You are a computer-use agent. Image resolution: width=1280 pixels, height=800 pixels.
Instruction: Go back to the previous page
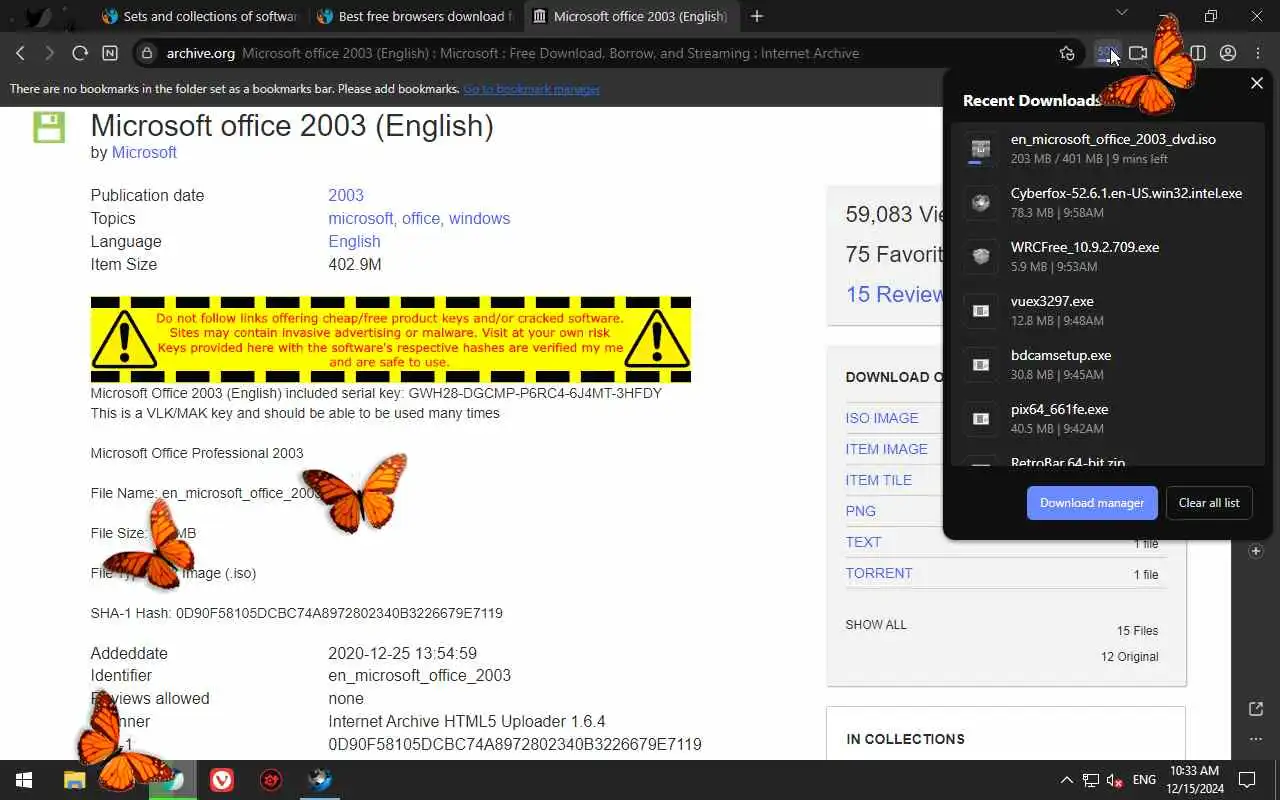[20, 53]
